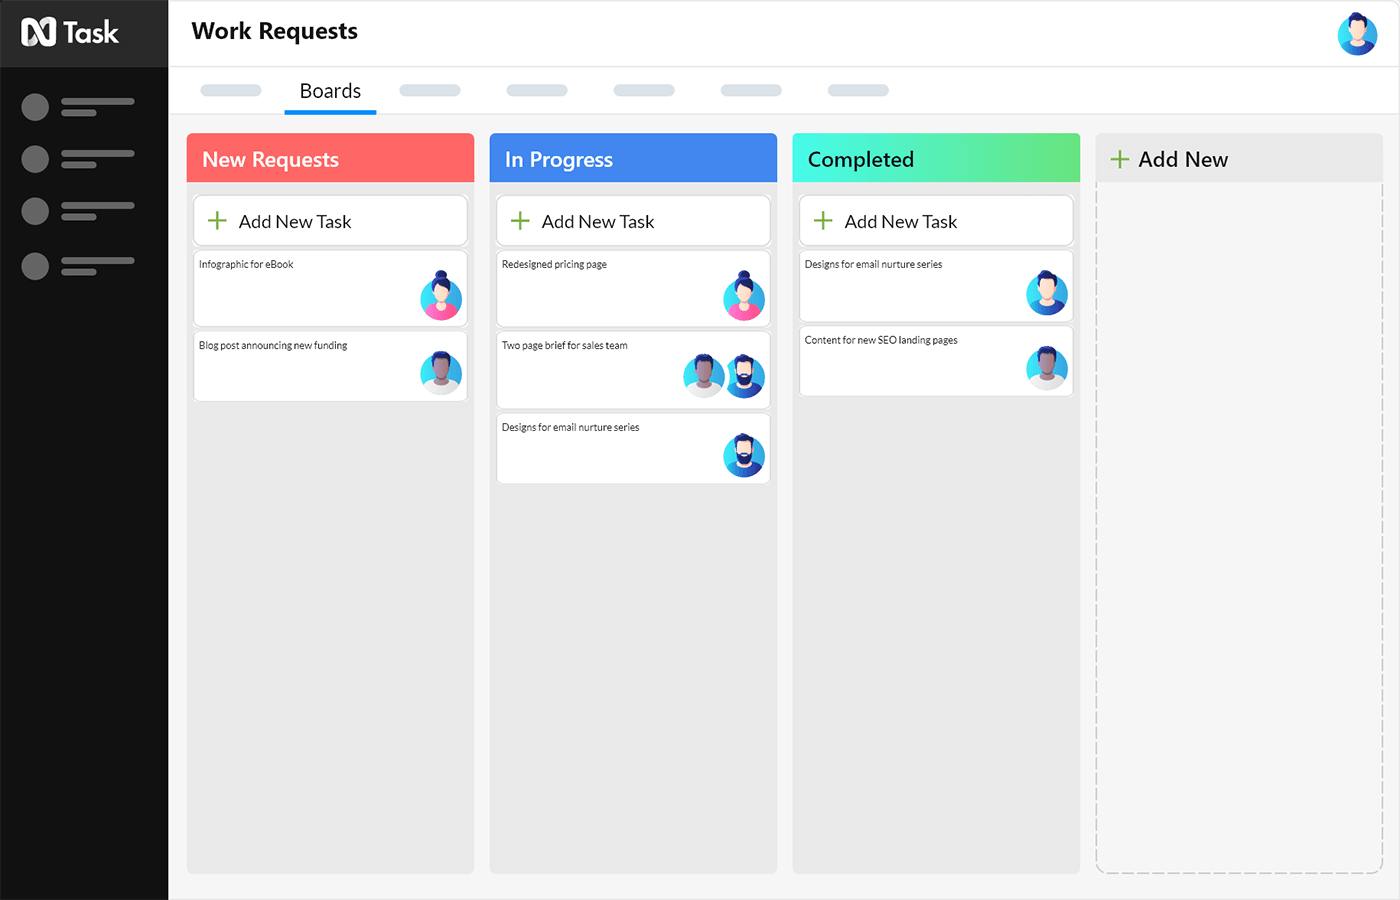This screenshot has width=1400, height=900.
Task: Open the user profile avatar in header
Action: pos(1356,34)
